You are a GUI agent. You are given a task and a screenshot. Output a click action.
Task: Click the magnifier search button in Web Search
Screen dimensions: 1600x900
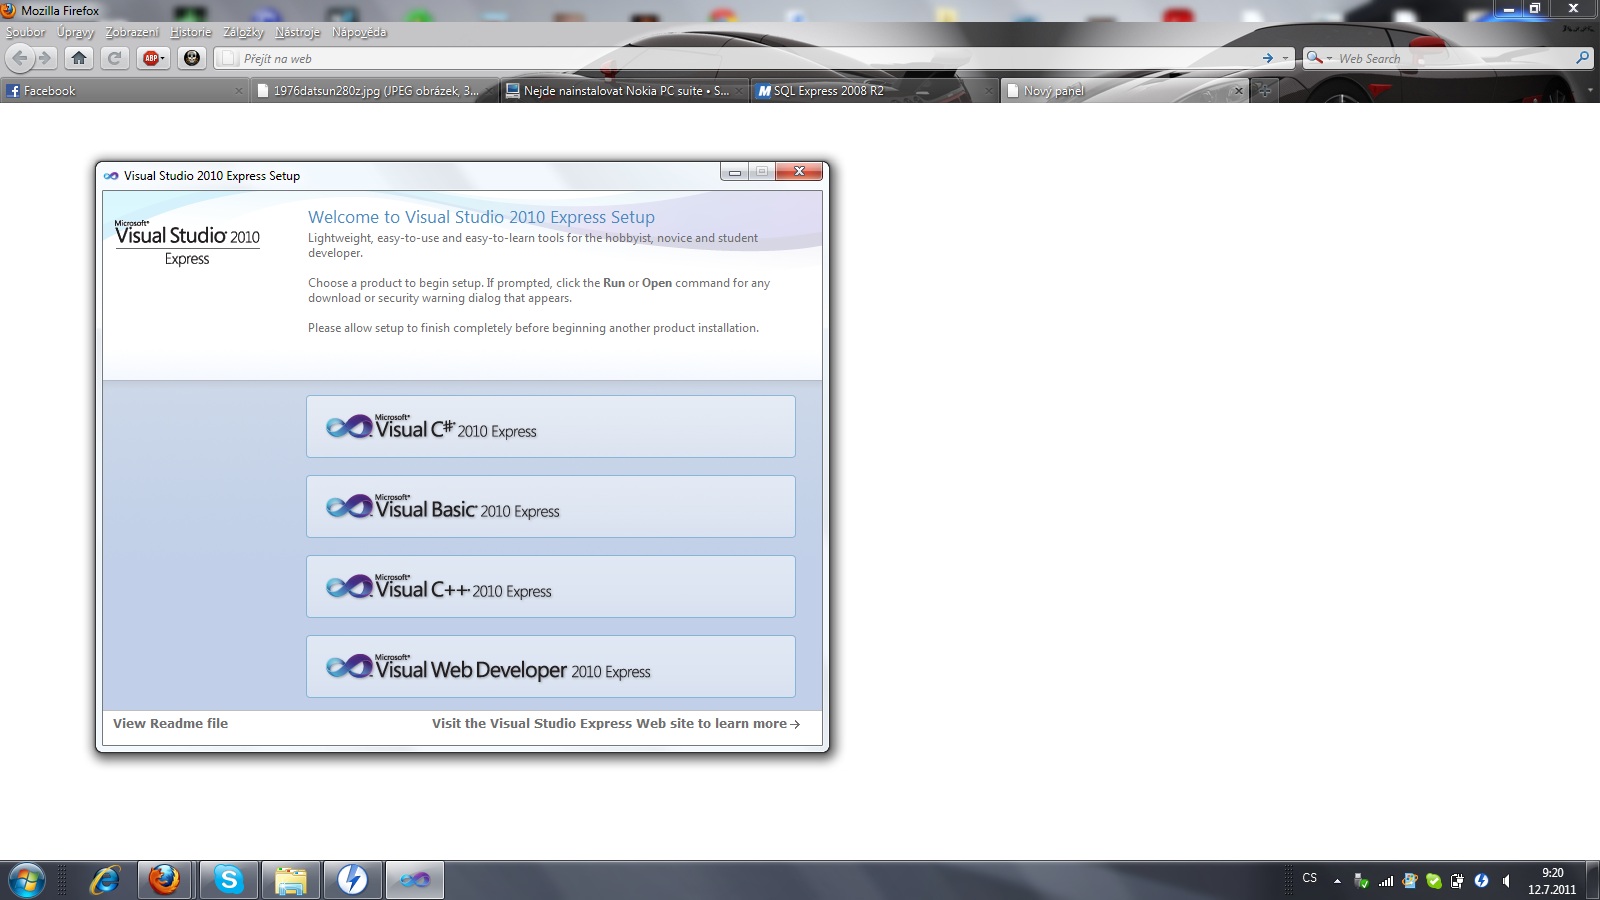coord(1582,58)
